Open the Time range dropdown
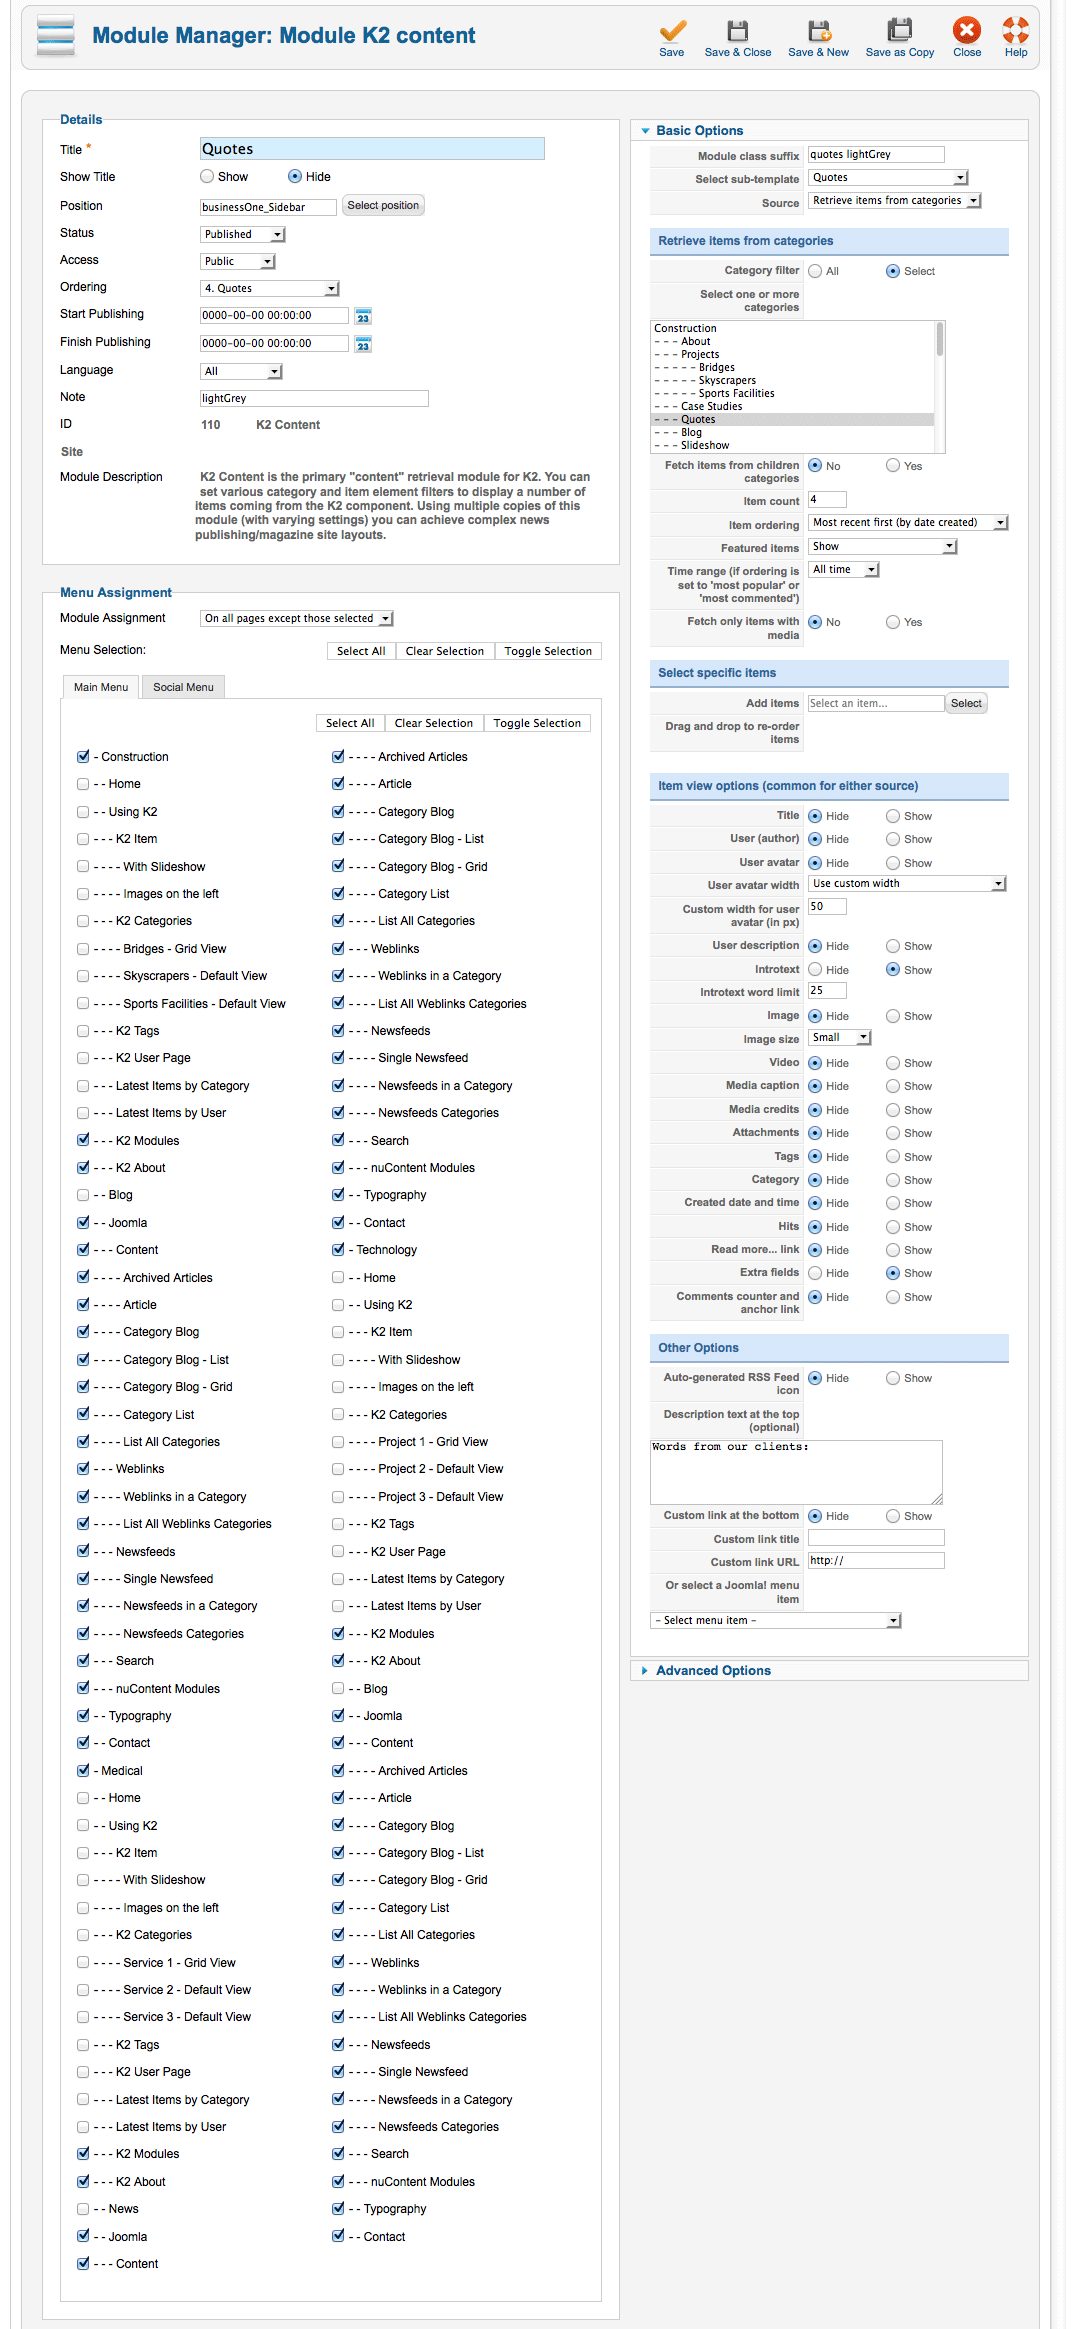This screenshot has width=1076, height=2329. tap(844, 570)
